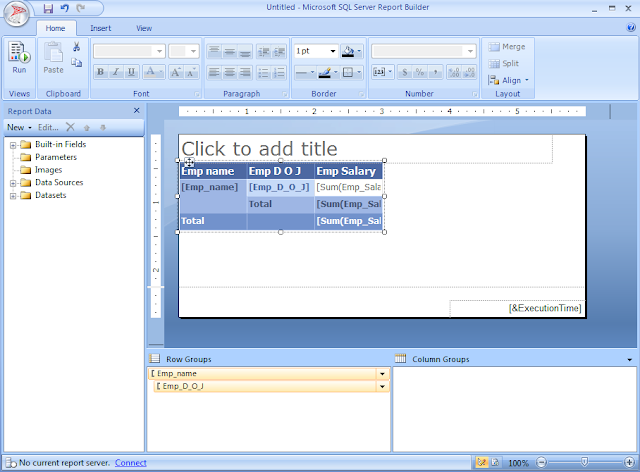Open the font color picker
This screenshot has height=472, width=640.
click(x=153, y=72)
